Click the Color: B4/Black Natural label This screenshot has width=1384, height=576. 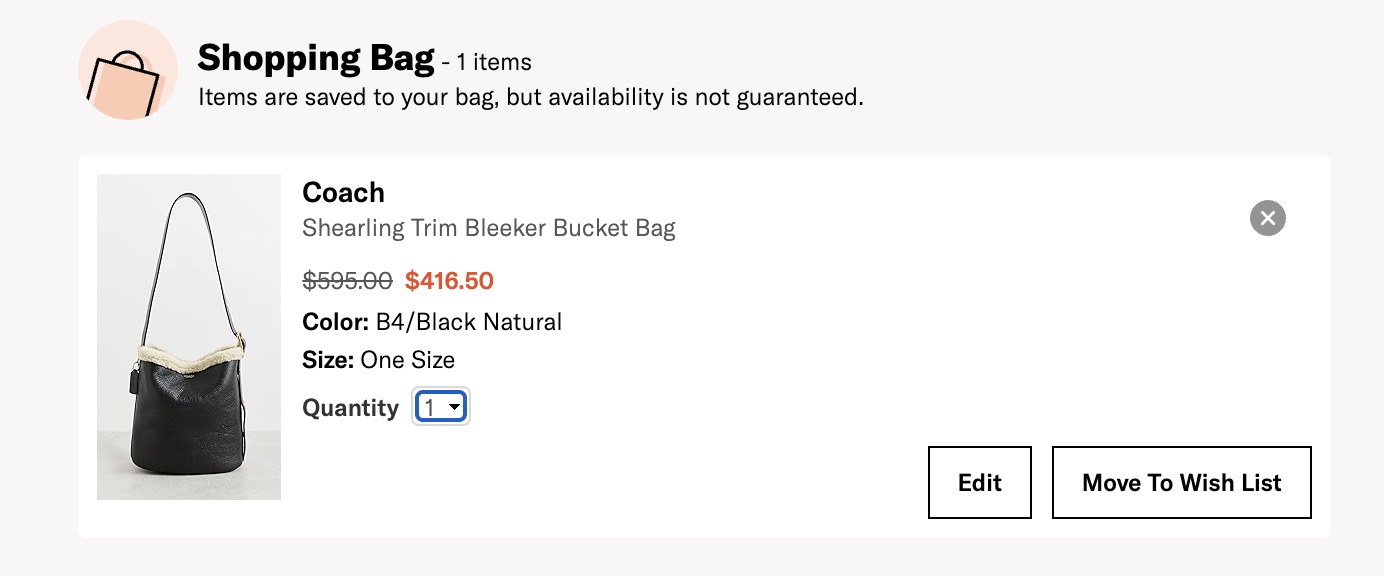click(x=432, y=322)
